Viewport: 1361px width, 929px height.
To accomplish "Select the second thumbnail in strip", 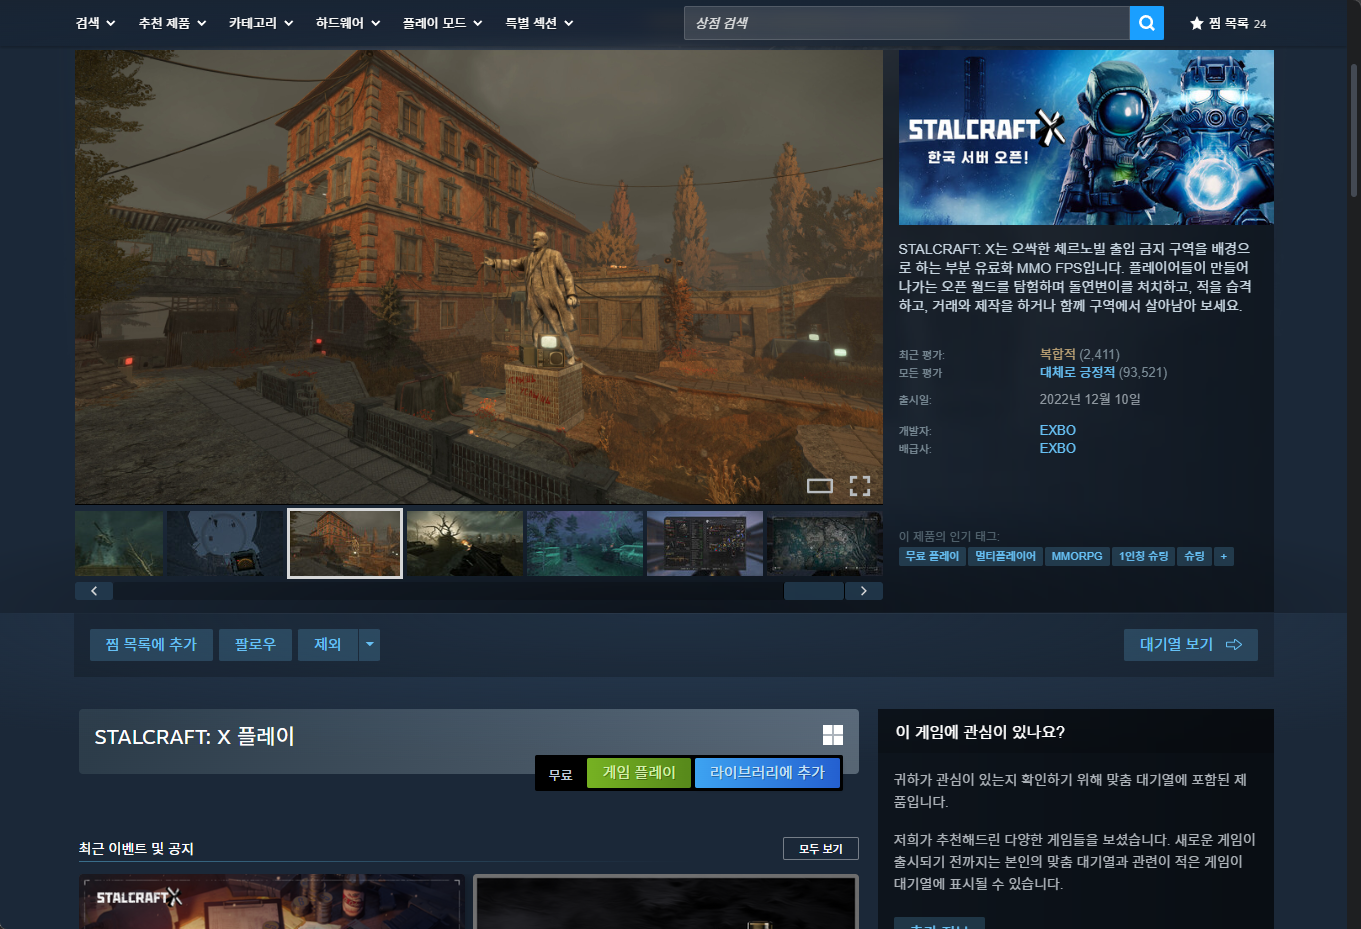I will point(225,543).
